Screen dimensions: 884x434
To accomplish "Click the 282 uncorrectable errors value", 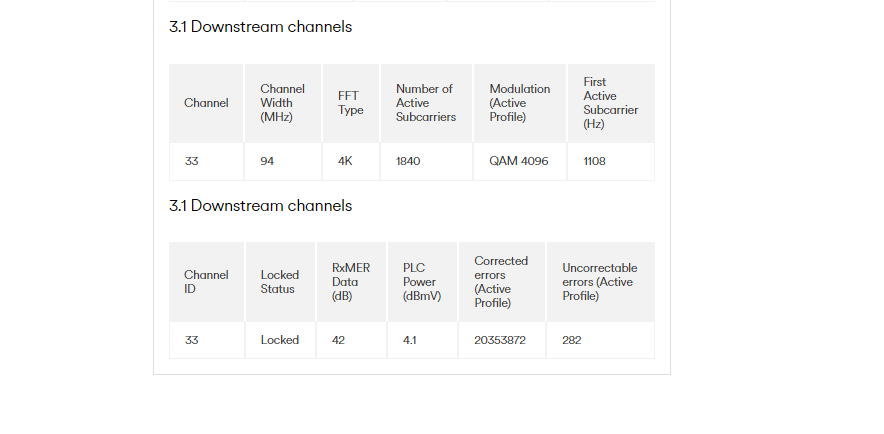I will point(572,340).
